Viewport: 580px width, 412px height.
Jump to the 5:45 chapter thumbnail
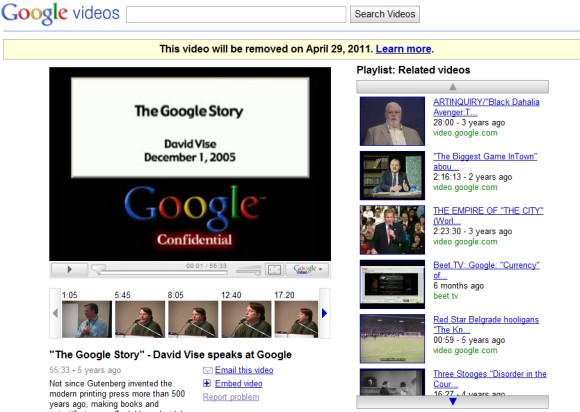pos(140,319)
